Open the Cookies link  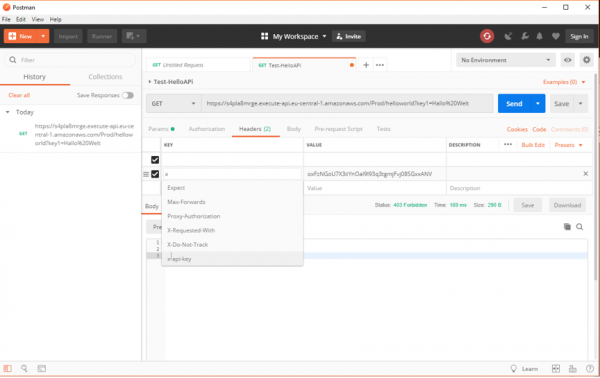(x=517, y=129)
